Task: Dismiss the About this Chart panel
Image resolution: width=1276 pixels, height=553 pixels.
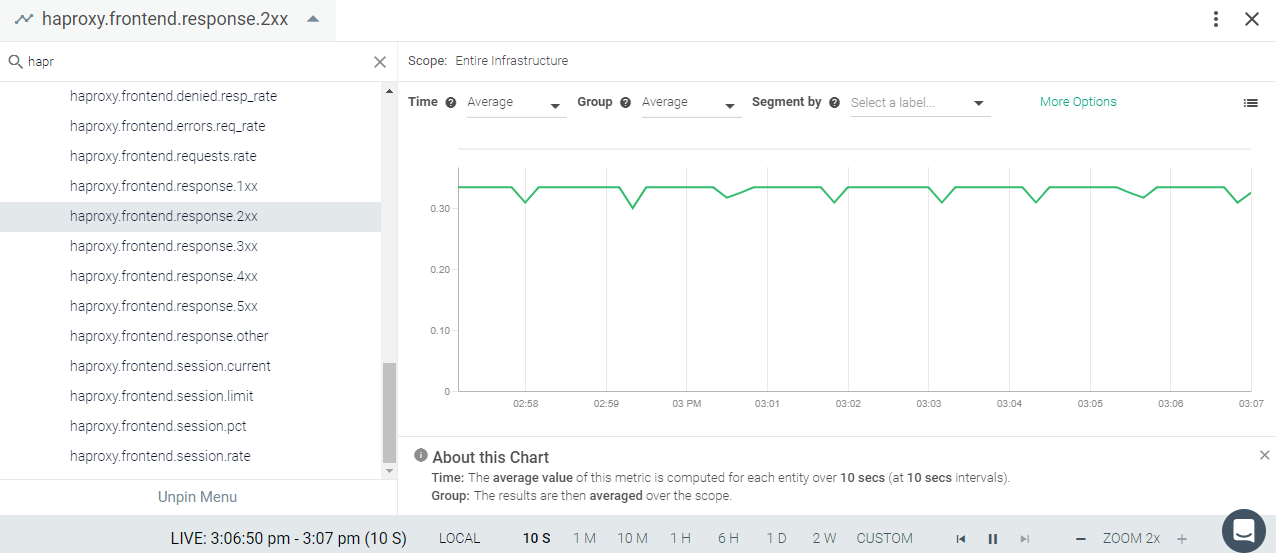Action: click(x=1264, y=455)
